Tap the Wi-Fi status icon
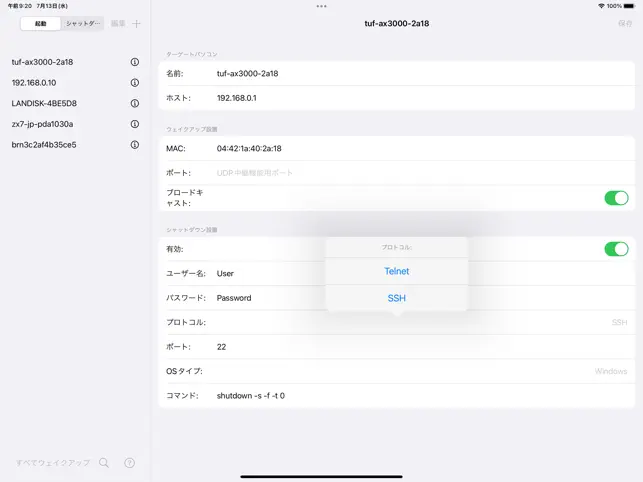 click(601, 6)
